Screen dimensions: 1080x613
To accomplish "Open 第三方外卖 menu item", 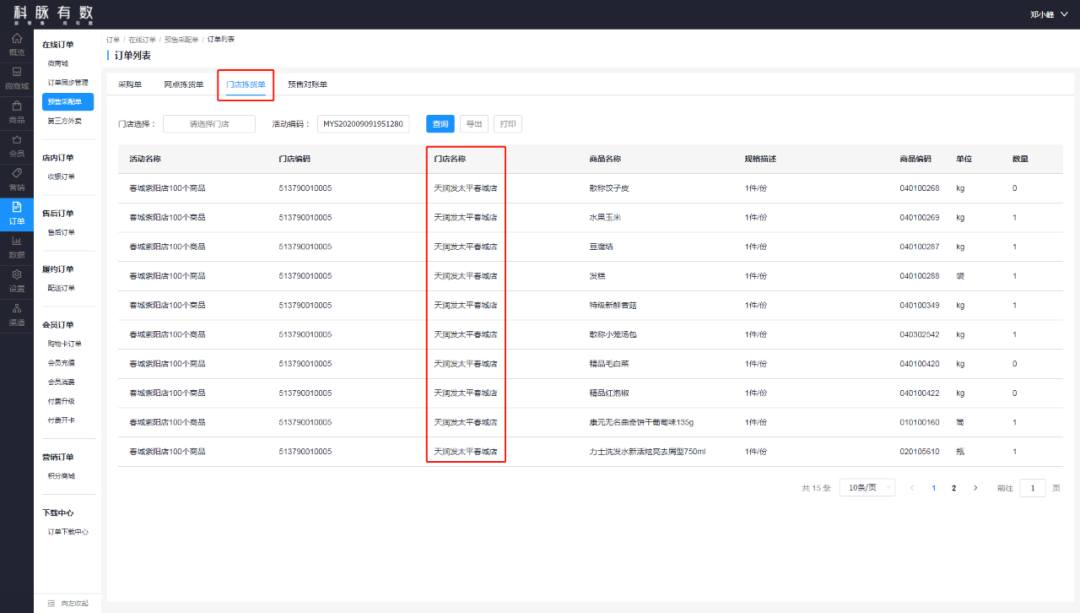I will click(64, 121).
